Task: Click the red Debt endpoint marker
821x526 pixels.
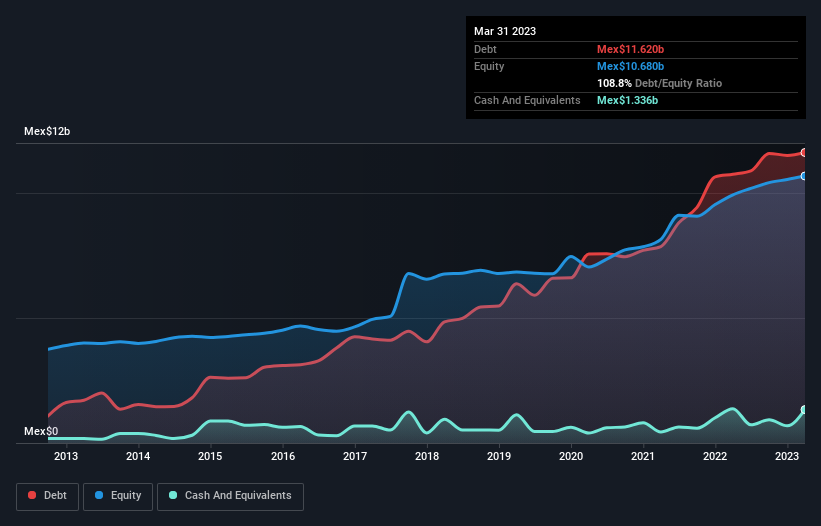Action: coord(804,153)
